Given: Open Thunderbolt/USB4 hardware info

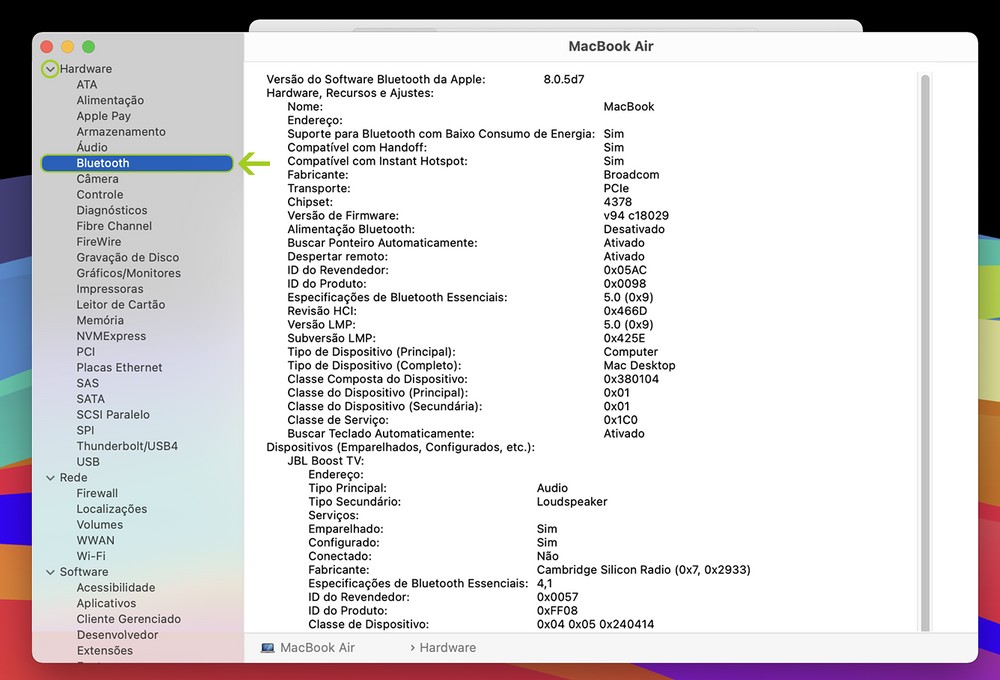Looking at the screenshot, I should (x=127, y=446).
